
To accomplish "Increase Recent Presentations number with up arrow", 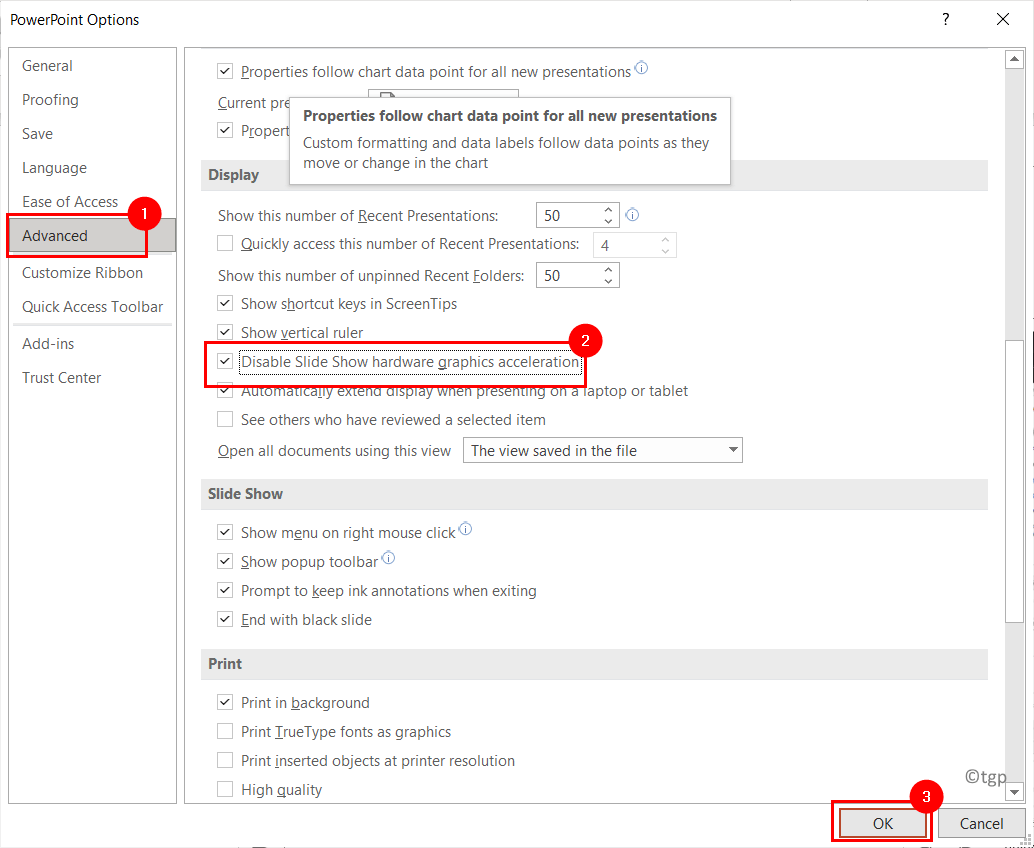I will [609, 209].
